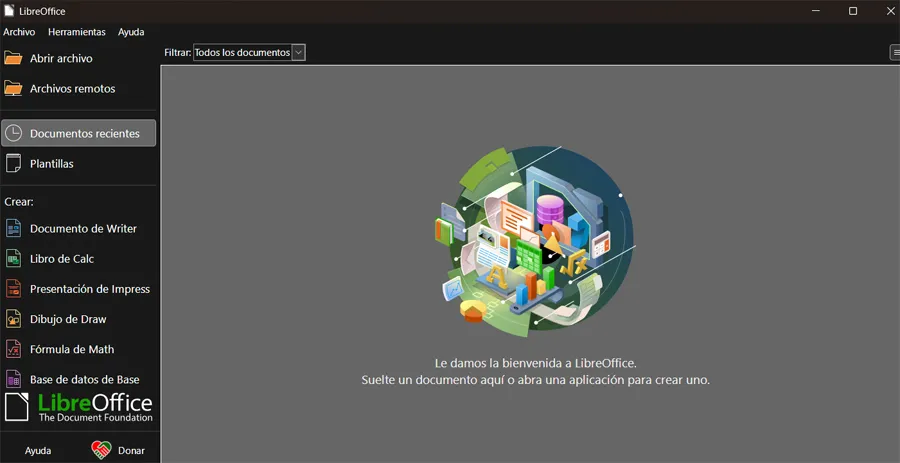Viewport: 900px width, 463px height.
Task: Click the Plantillas page icon
Action: point(13,163)
